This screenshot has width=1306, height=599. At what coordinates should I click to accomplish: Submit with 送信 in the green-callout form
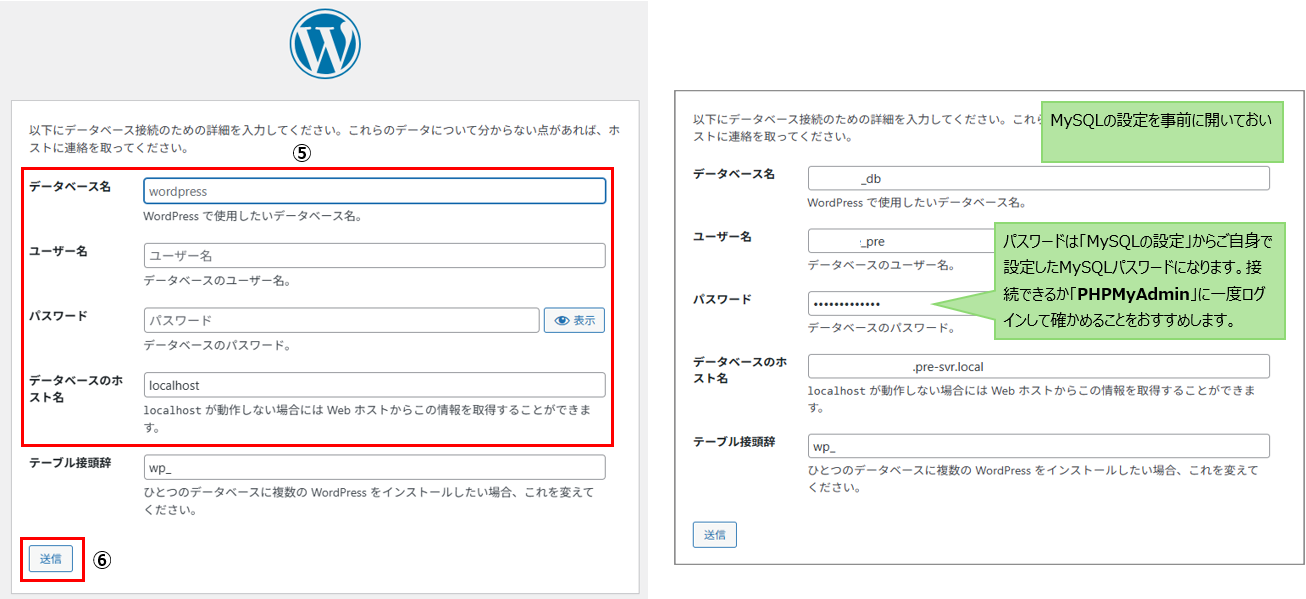tap(714, 535)
